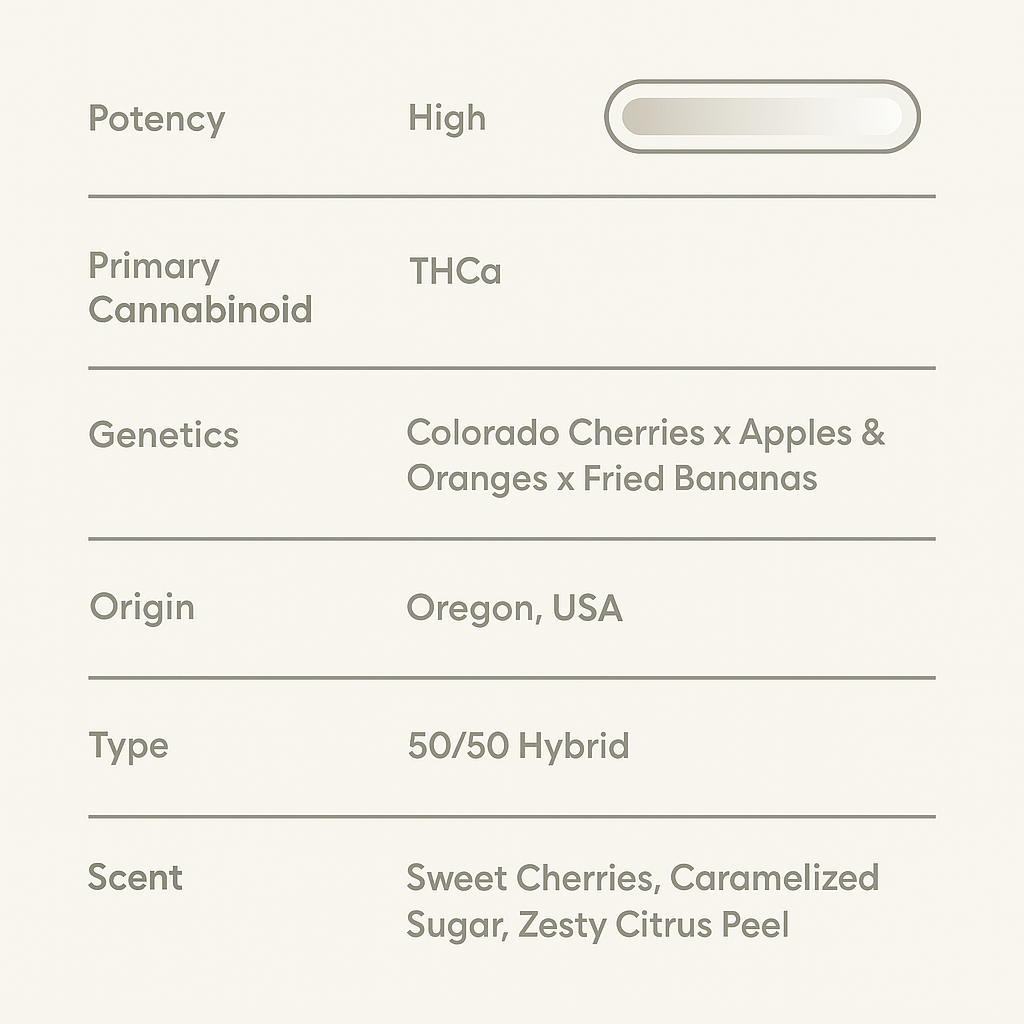Click Colorado Cherries in the genetics
1024x1024 pixels.
tap(555, 433)
